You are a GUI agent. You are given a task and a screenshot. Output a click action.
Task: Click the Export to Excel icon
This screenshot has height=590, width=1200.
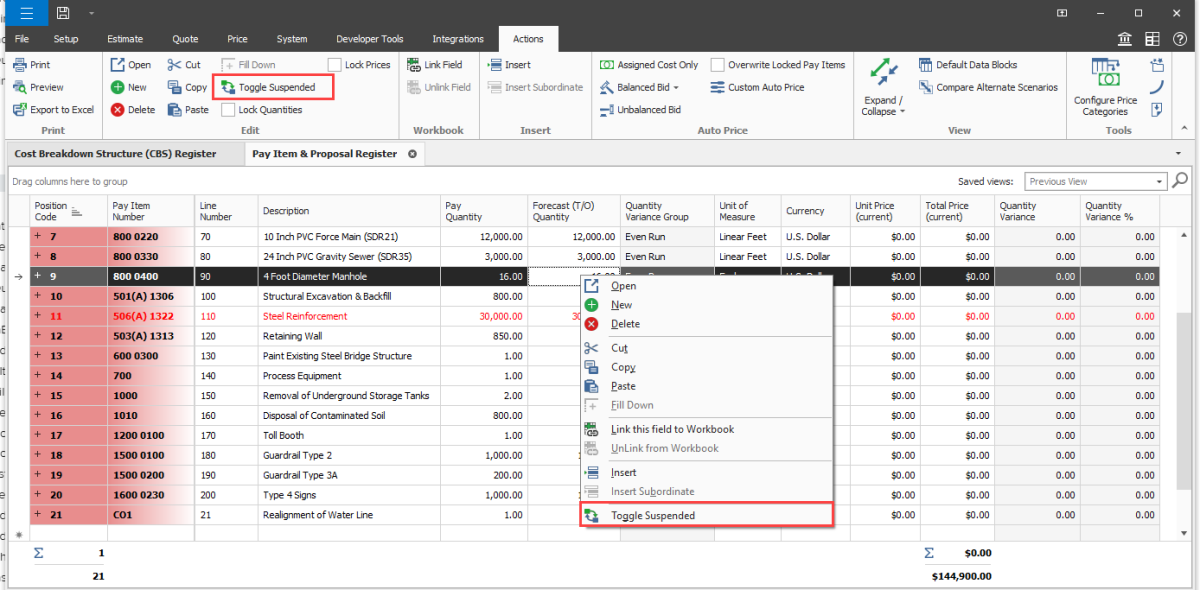(x=21, y=110)
